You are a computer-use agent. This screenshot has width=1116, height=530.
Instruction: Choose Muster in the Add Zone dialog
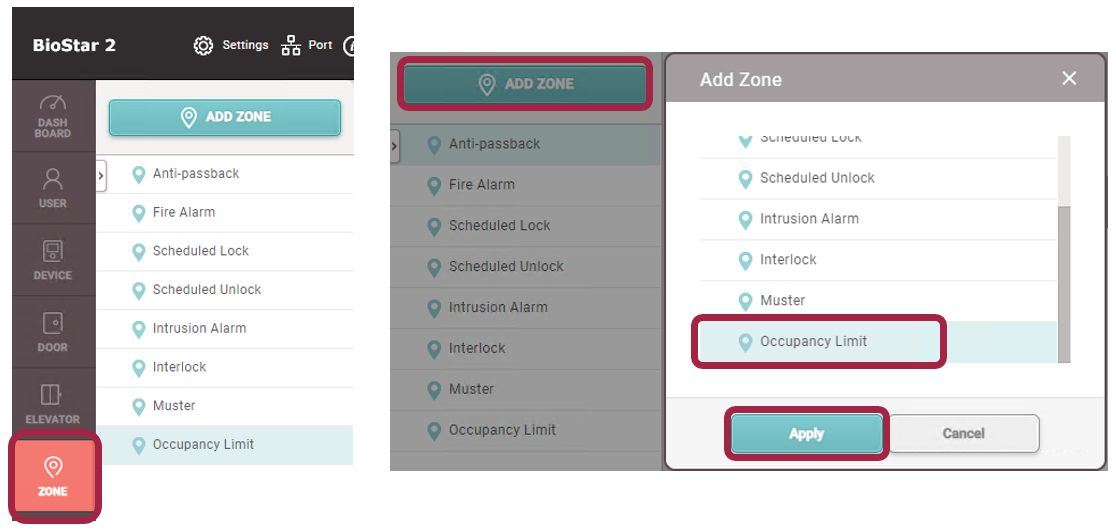tap(782, 301)
